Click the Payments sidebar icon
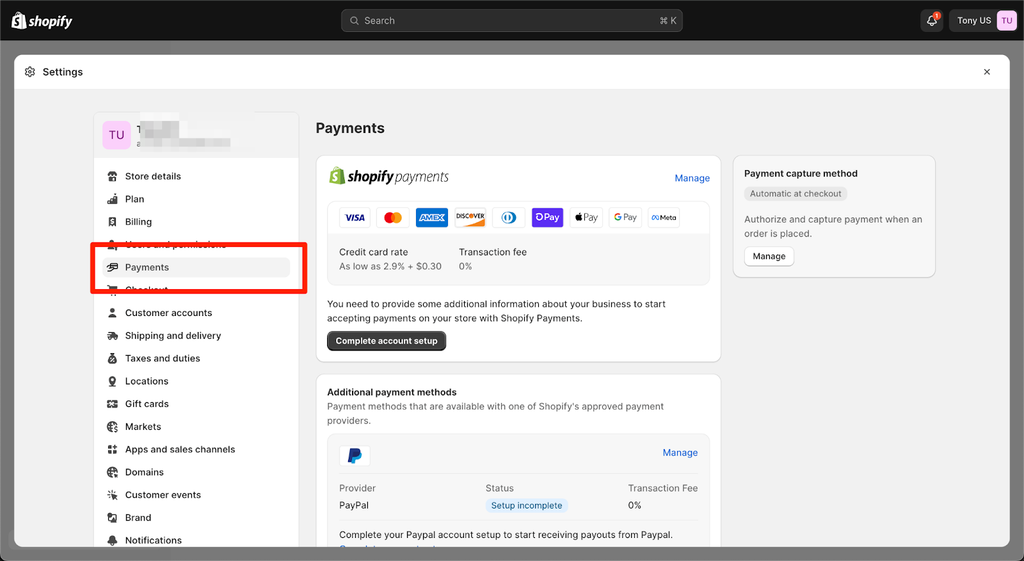 112,267
